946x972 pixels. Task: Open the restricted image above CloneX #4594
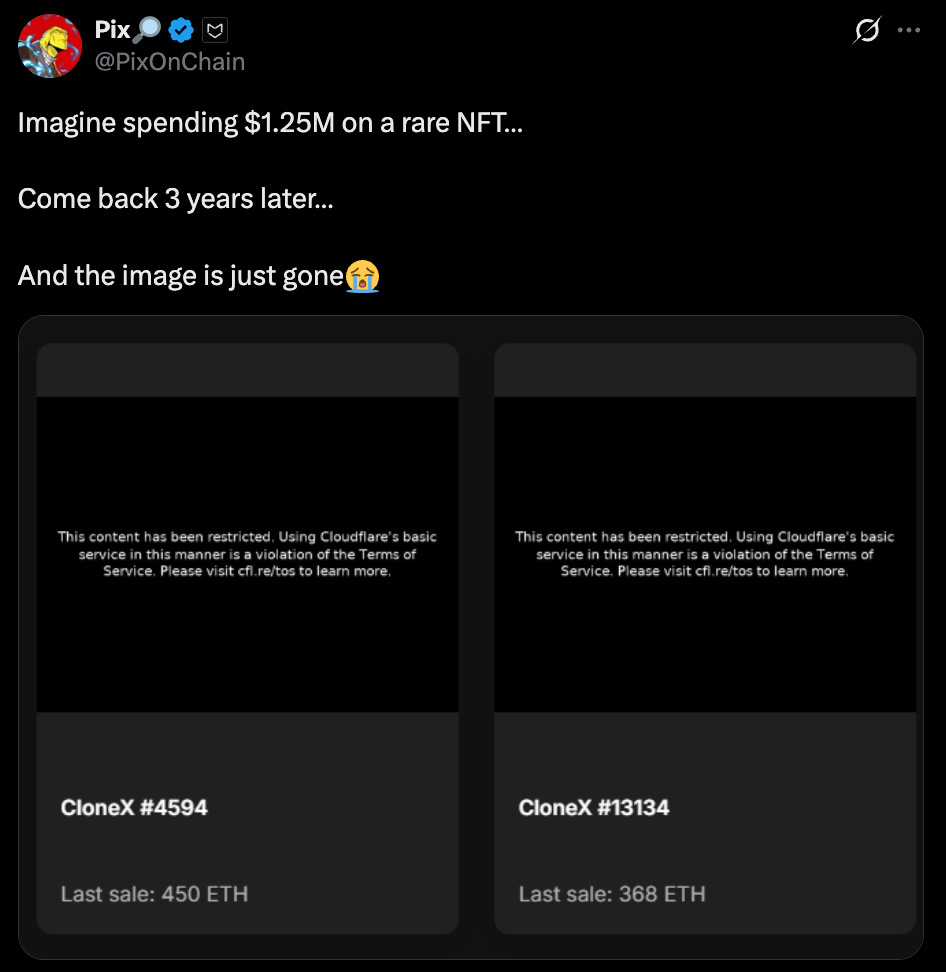click(247, 554)
